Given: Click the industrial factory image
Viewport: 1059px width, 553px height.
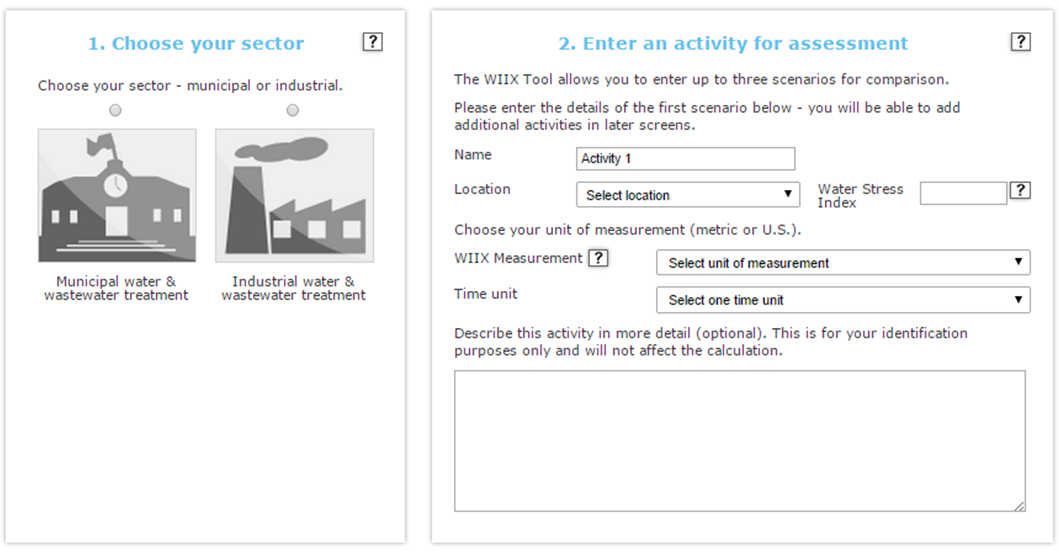Looking at the screenshot, I should tap(294, 196).
